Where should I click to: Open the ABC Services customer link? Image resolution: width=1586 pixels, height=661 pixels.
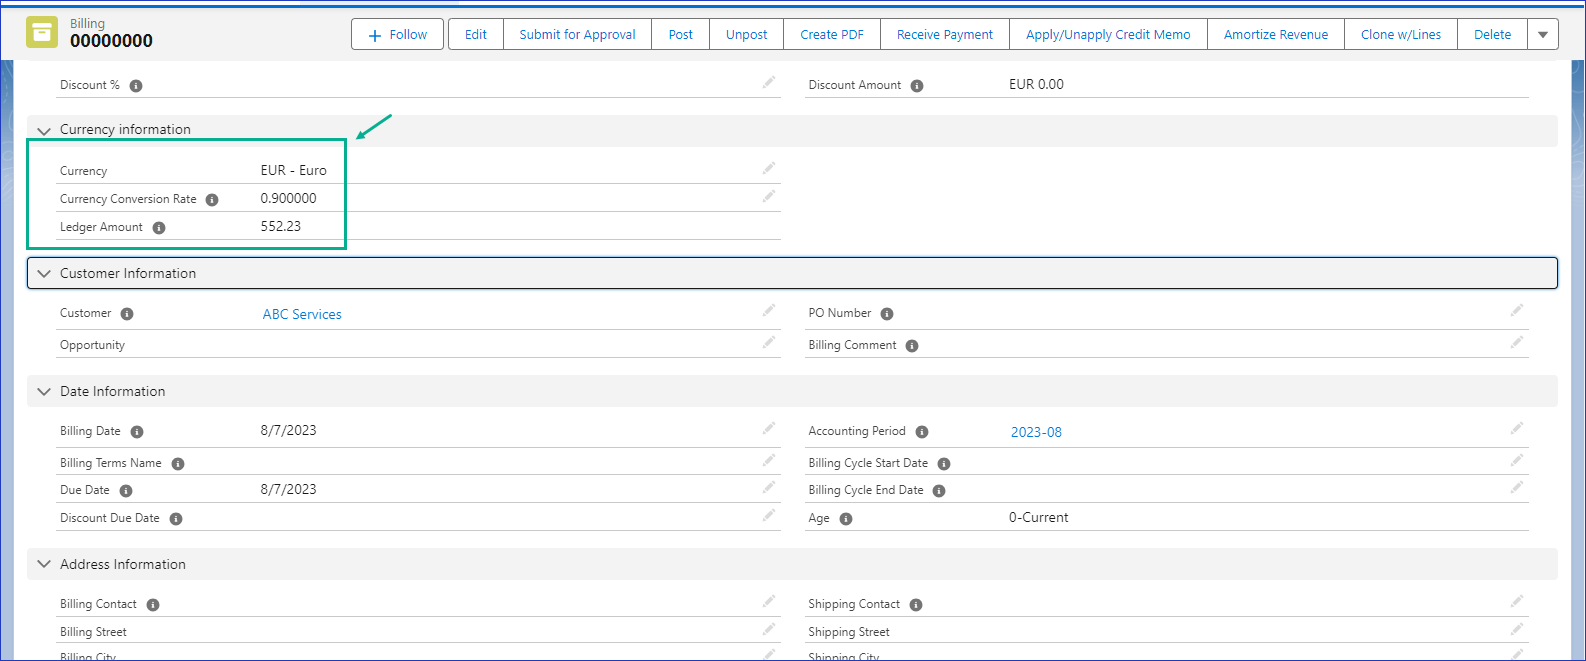pyautogui.click(x=302, y=314)
